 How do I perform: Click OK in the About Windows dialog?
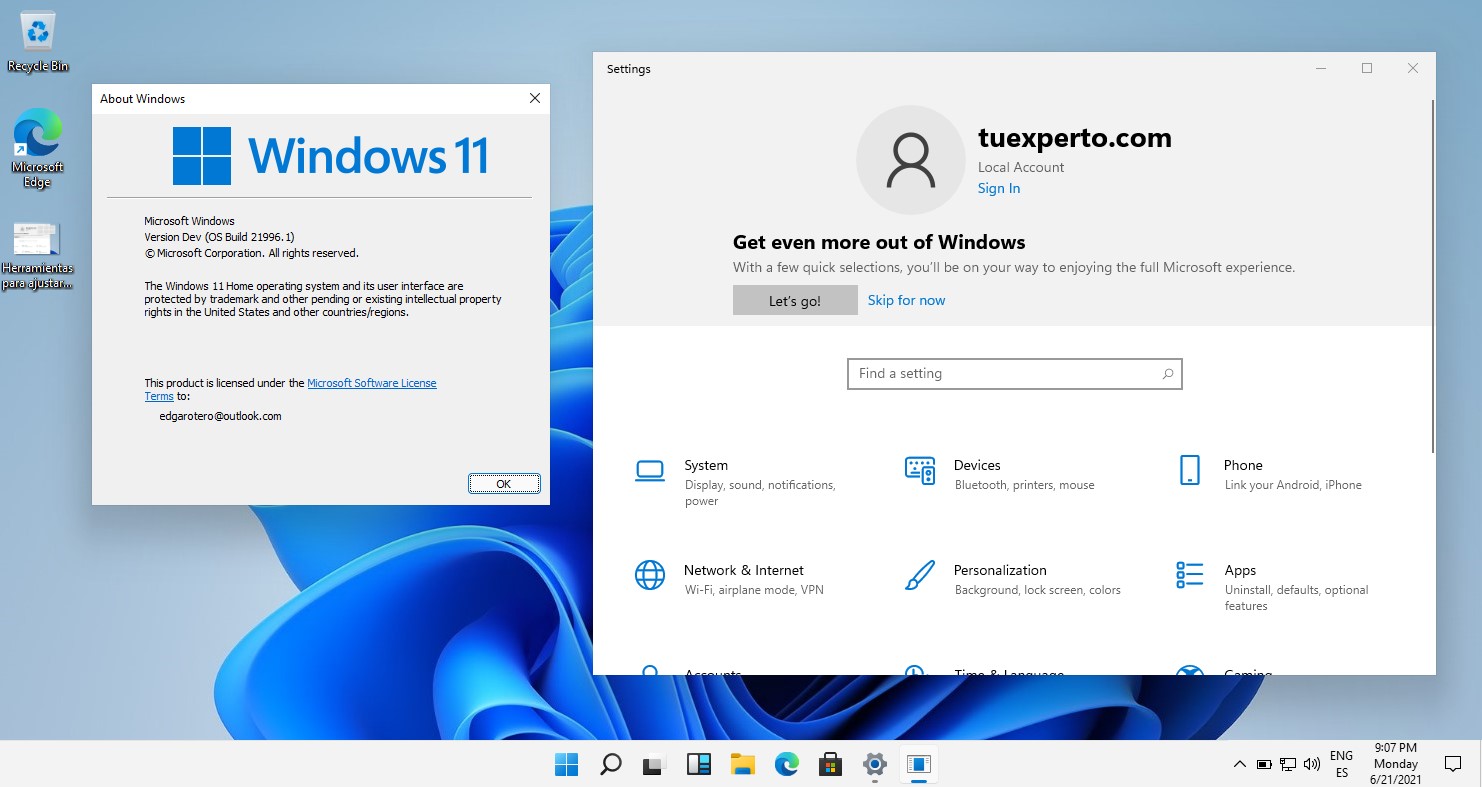[504, 483]
